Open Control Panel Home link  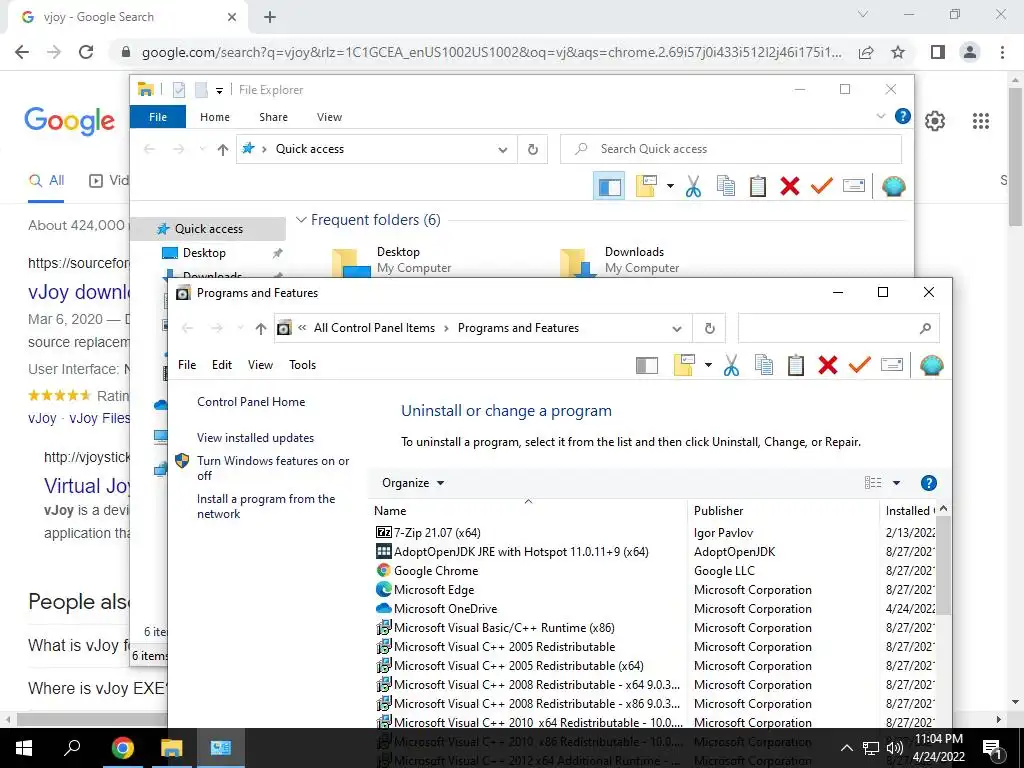tap(251, 402)
